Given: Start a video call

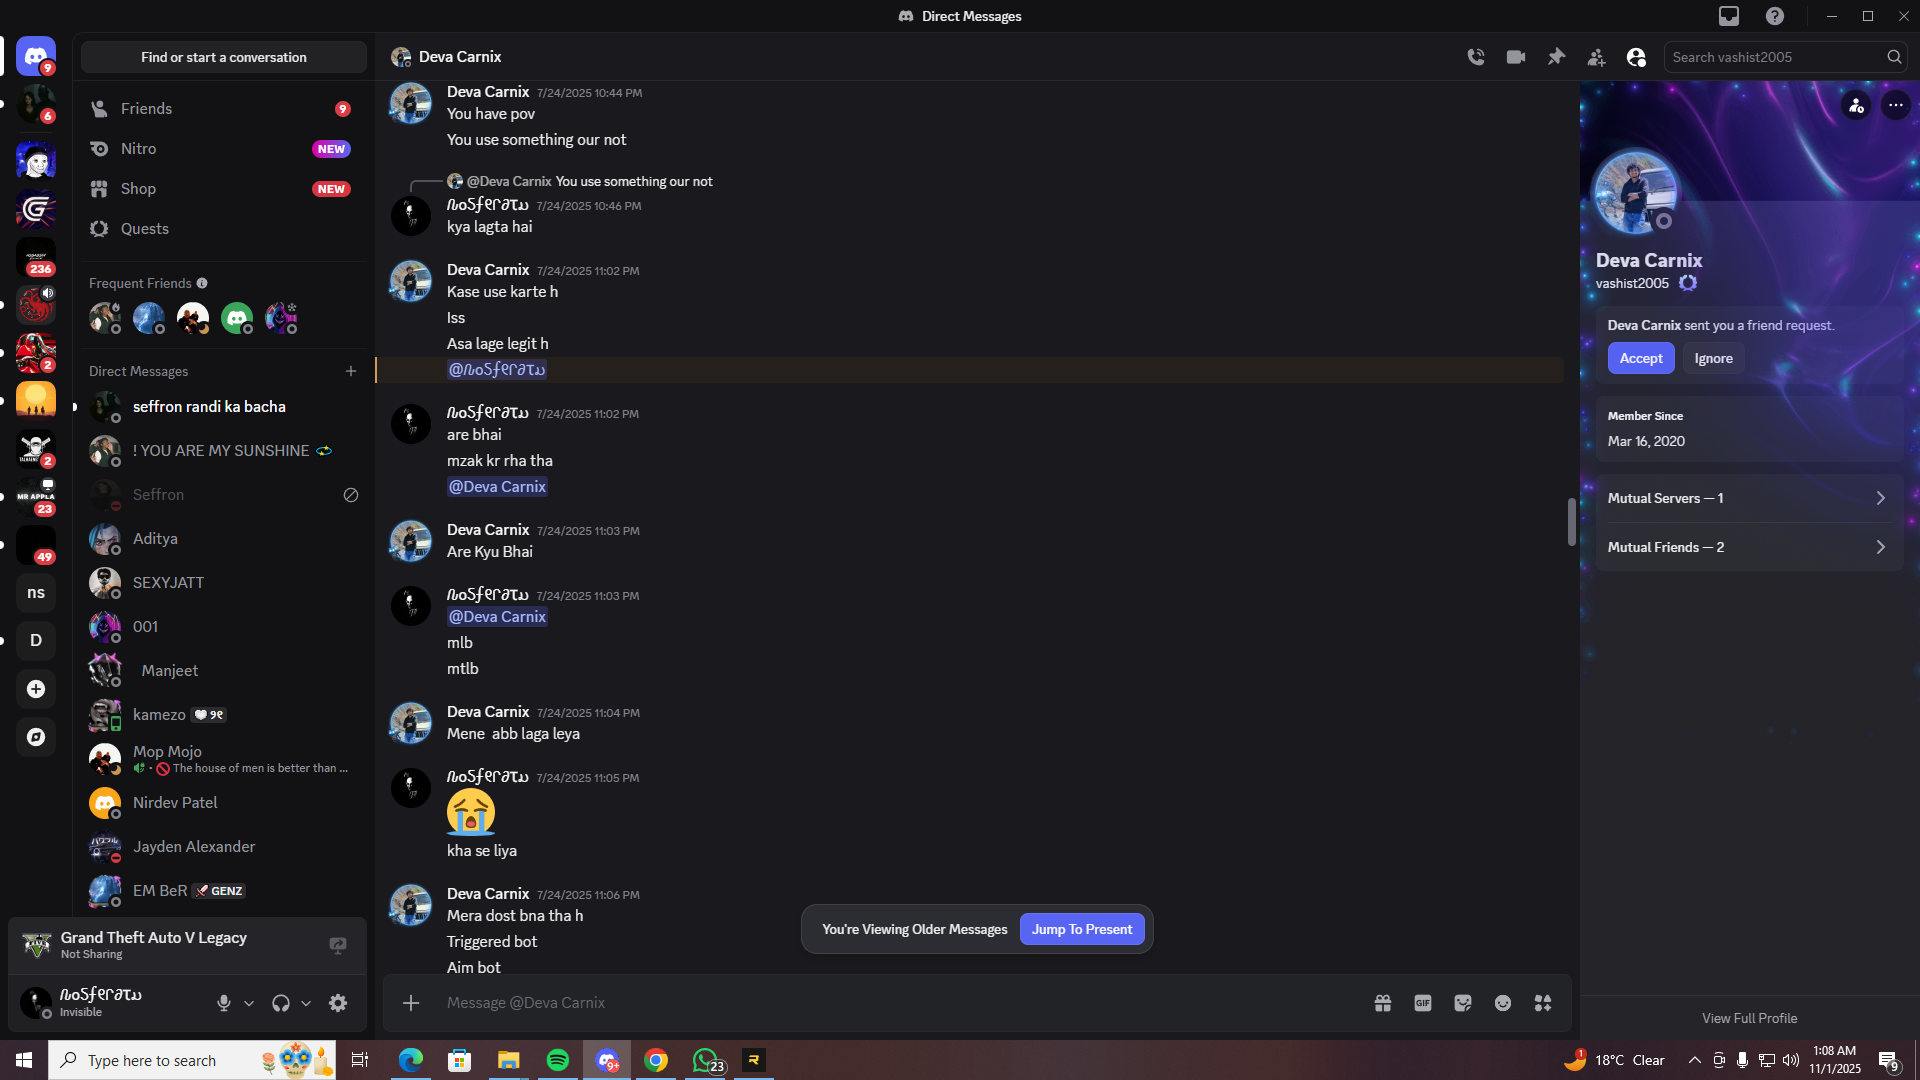Looking at the screenshot, I should click(1516, 57).
